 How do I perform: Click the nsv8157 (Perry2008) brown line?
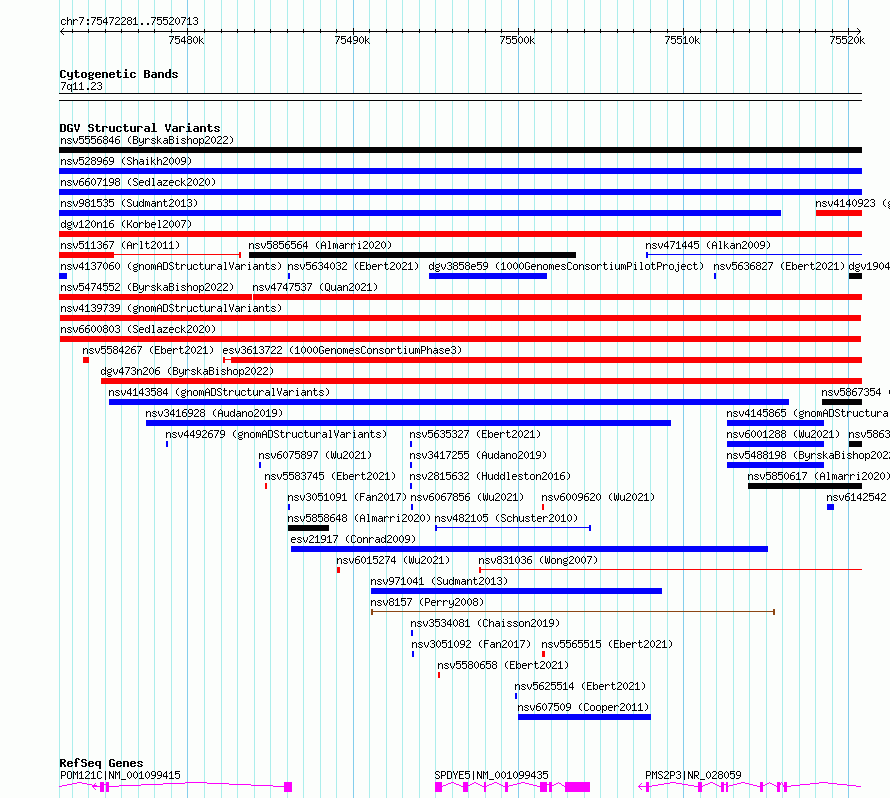pyautogui.click(x=573, y=612)
